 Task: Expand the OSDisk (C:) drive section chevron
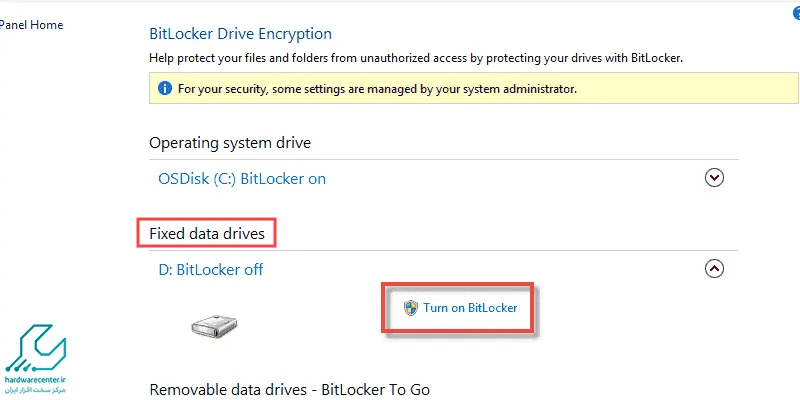coord(714,178)
